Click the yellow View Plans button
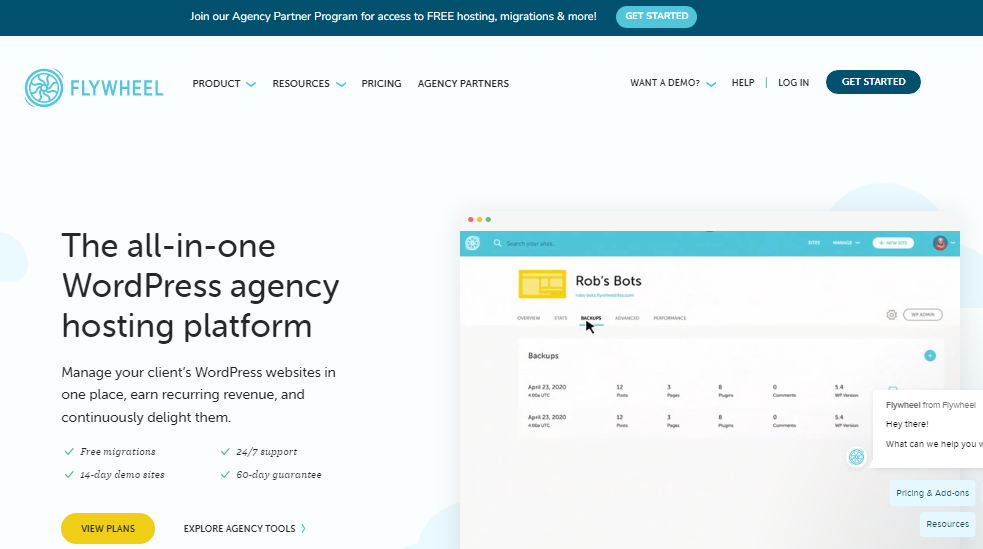 click(108, 528)
